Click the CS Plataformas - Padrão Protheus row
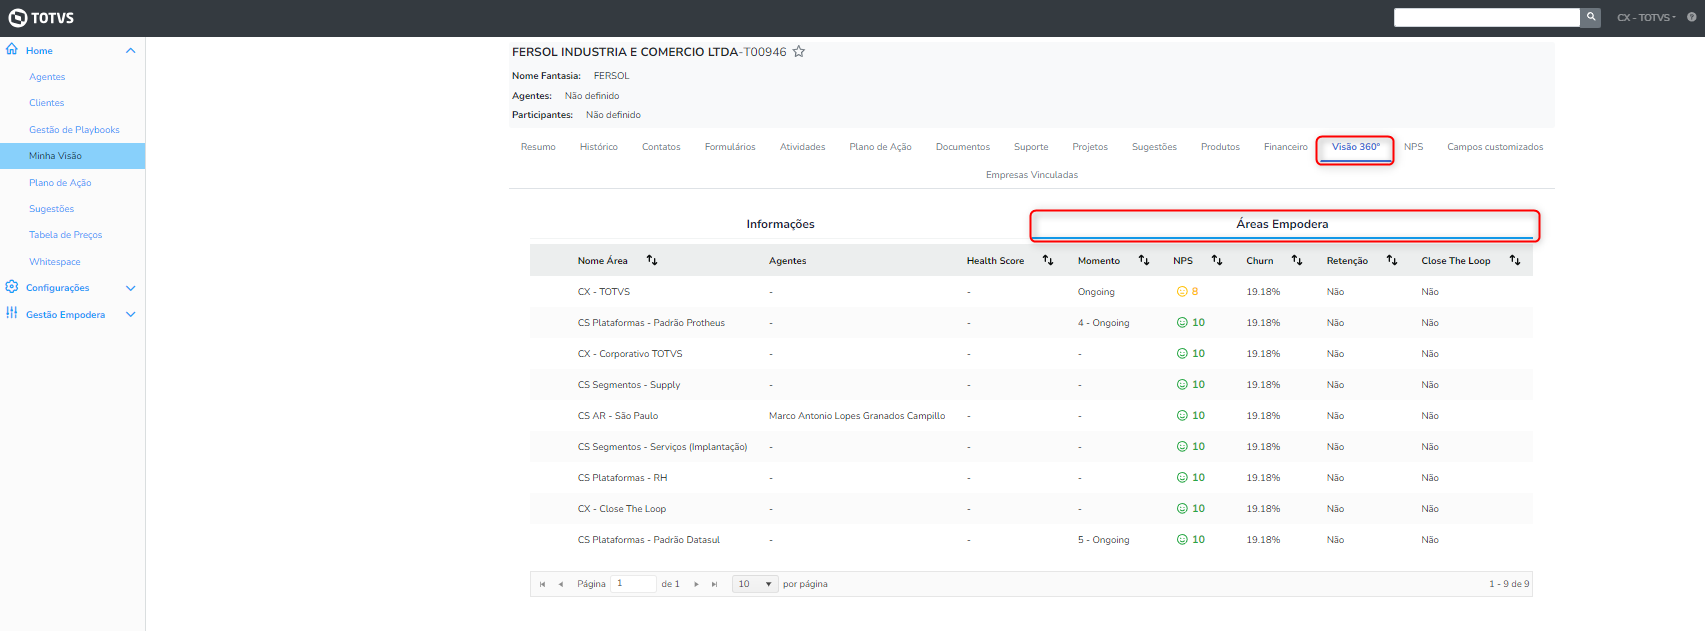1705x631 pixels. click(1031, 323)
